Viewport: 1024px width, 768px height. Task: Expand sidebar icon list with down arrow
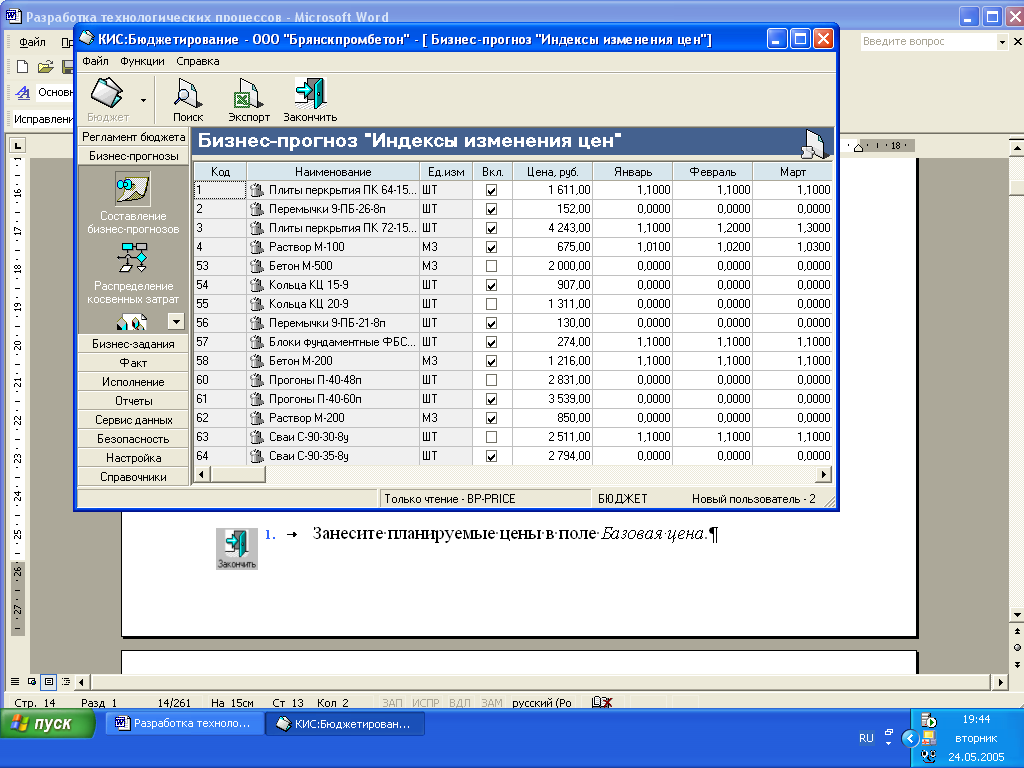(x=176, y=321)
